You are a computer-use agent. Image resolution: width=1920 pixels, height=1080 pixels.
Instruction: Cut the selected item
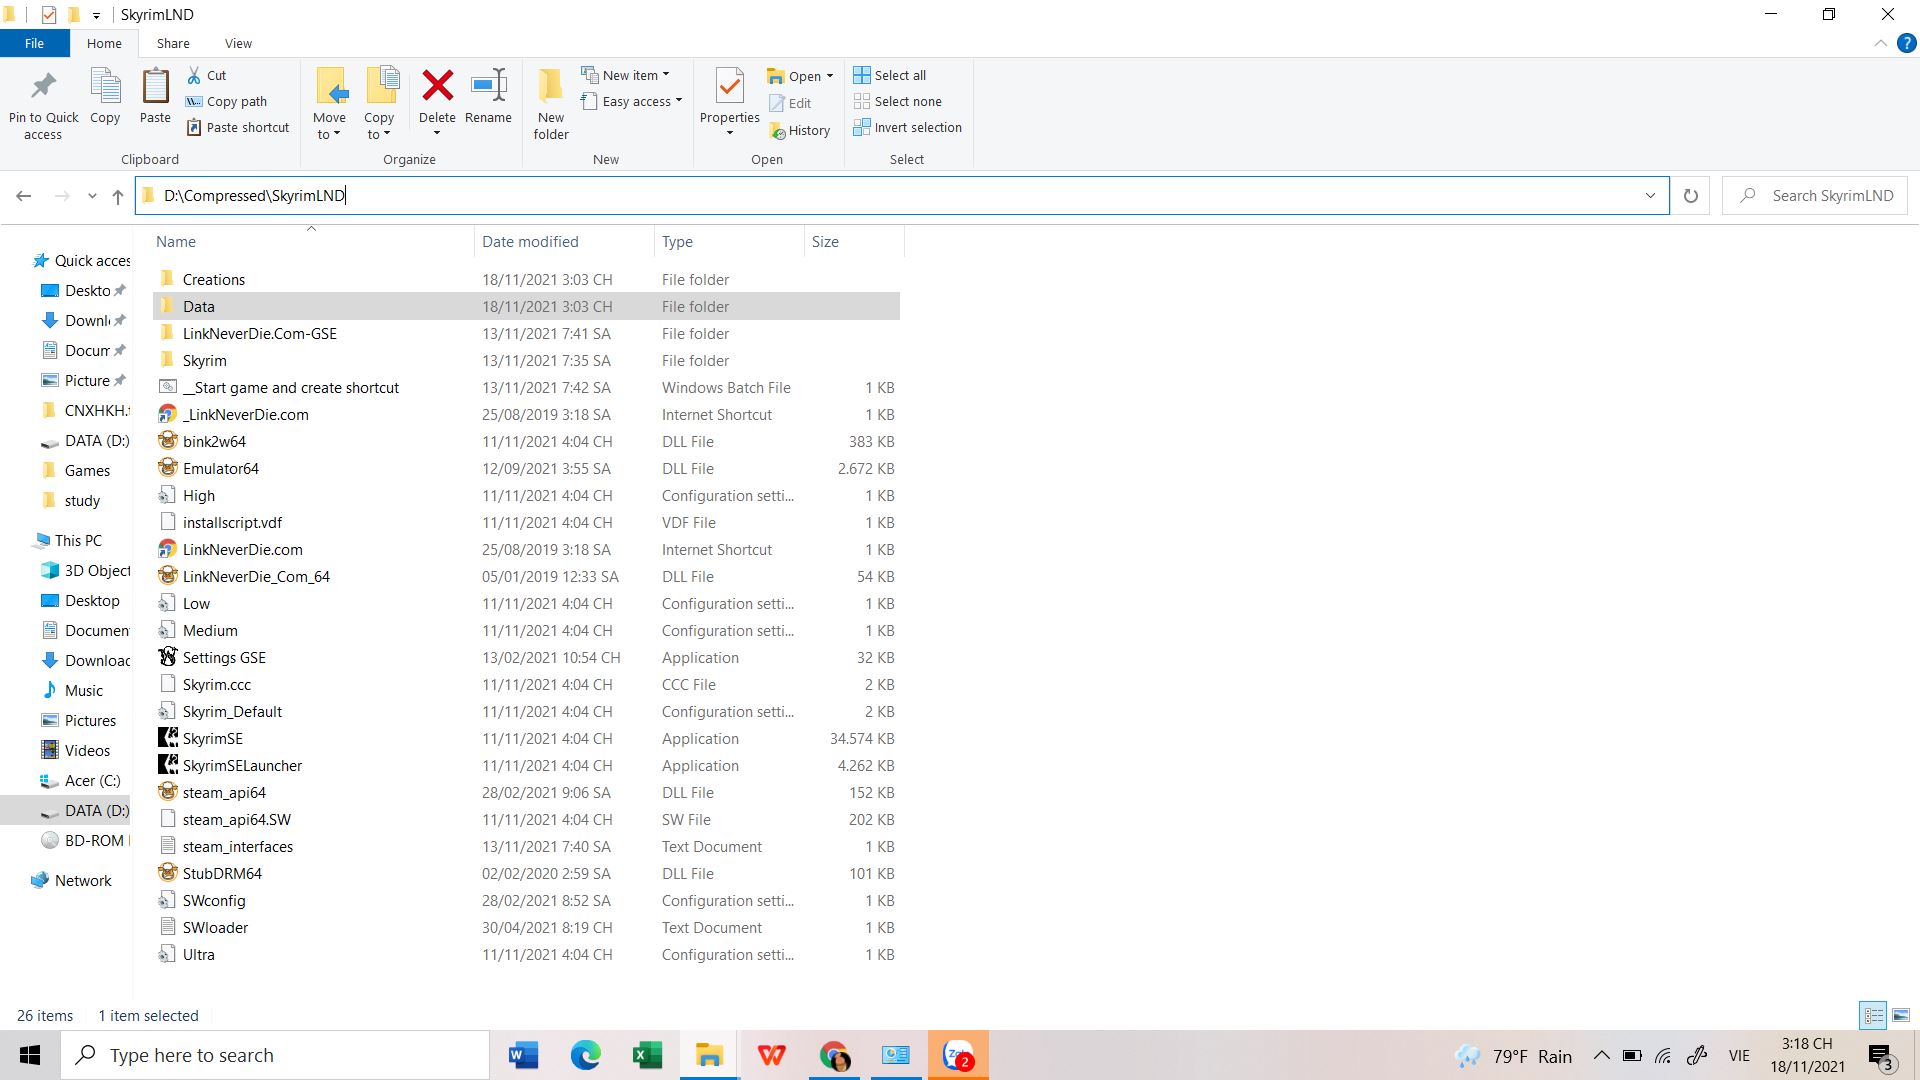click(x=207, y=75)
